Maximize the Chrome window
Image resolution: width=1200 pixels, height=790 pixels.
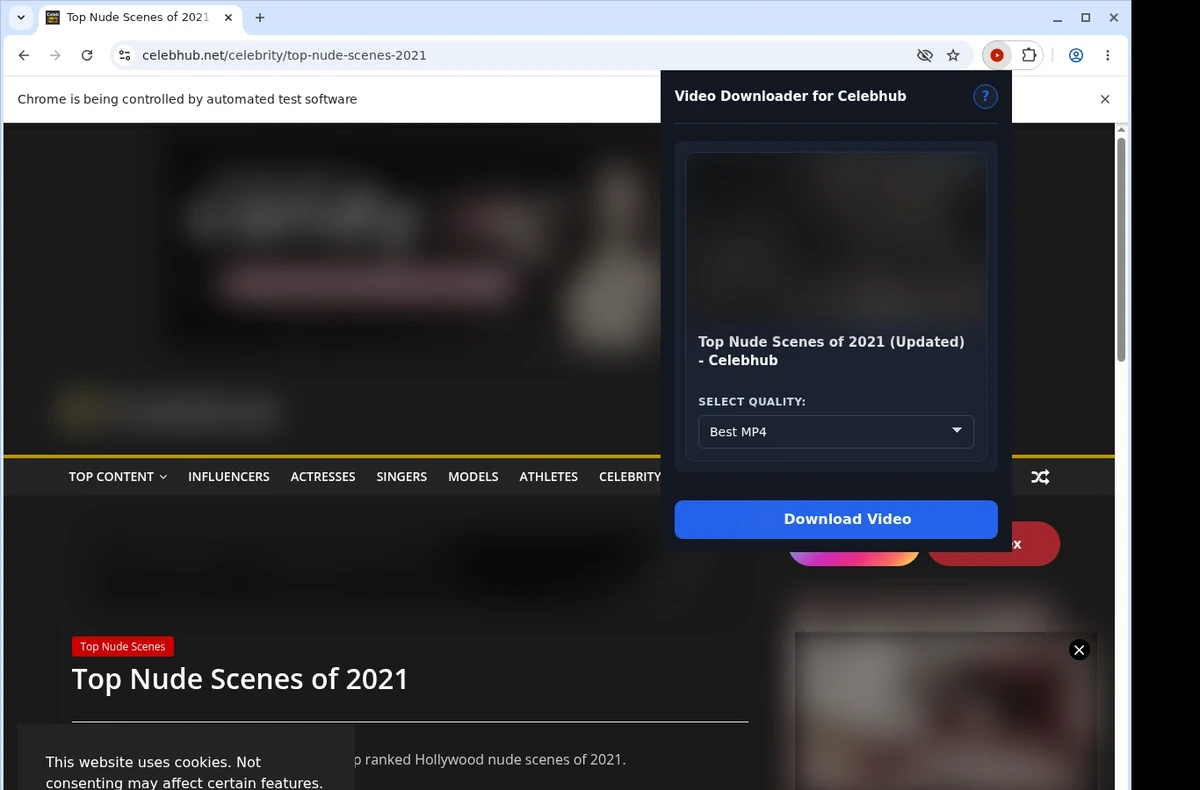point(1086,17)
